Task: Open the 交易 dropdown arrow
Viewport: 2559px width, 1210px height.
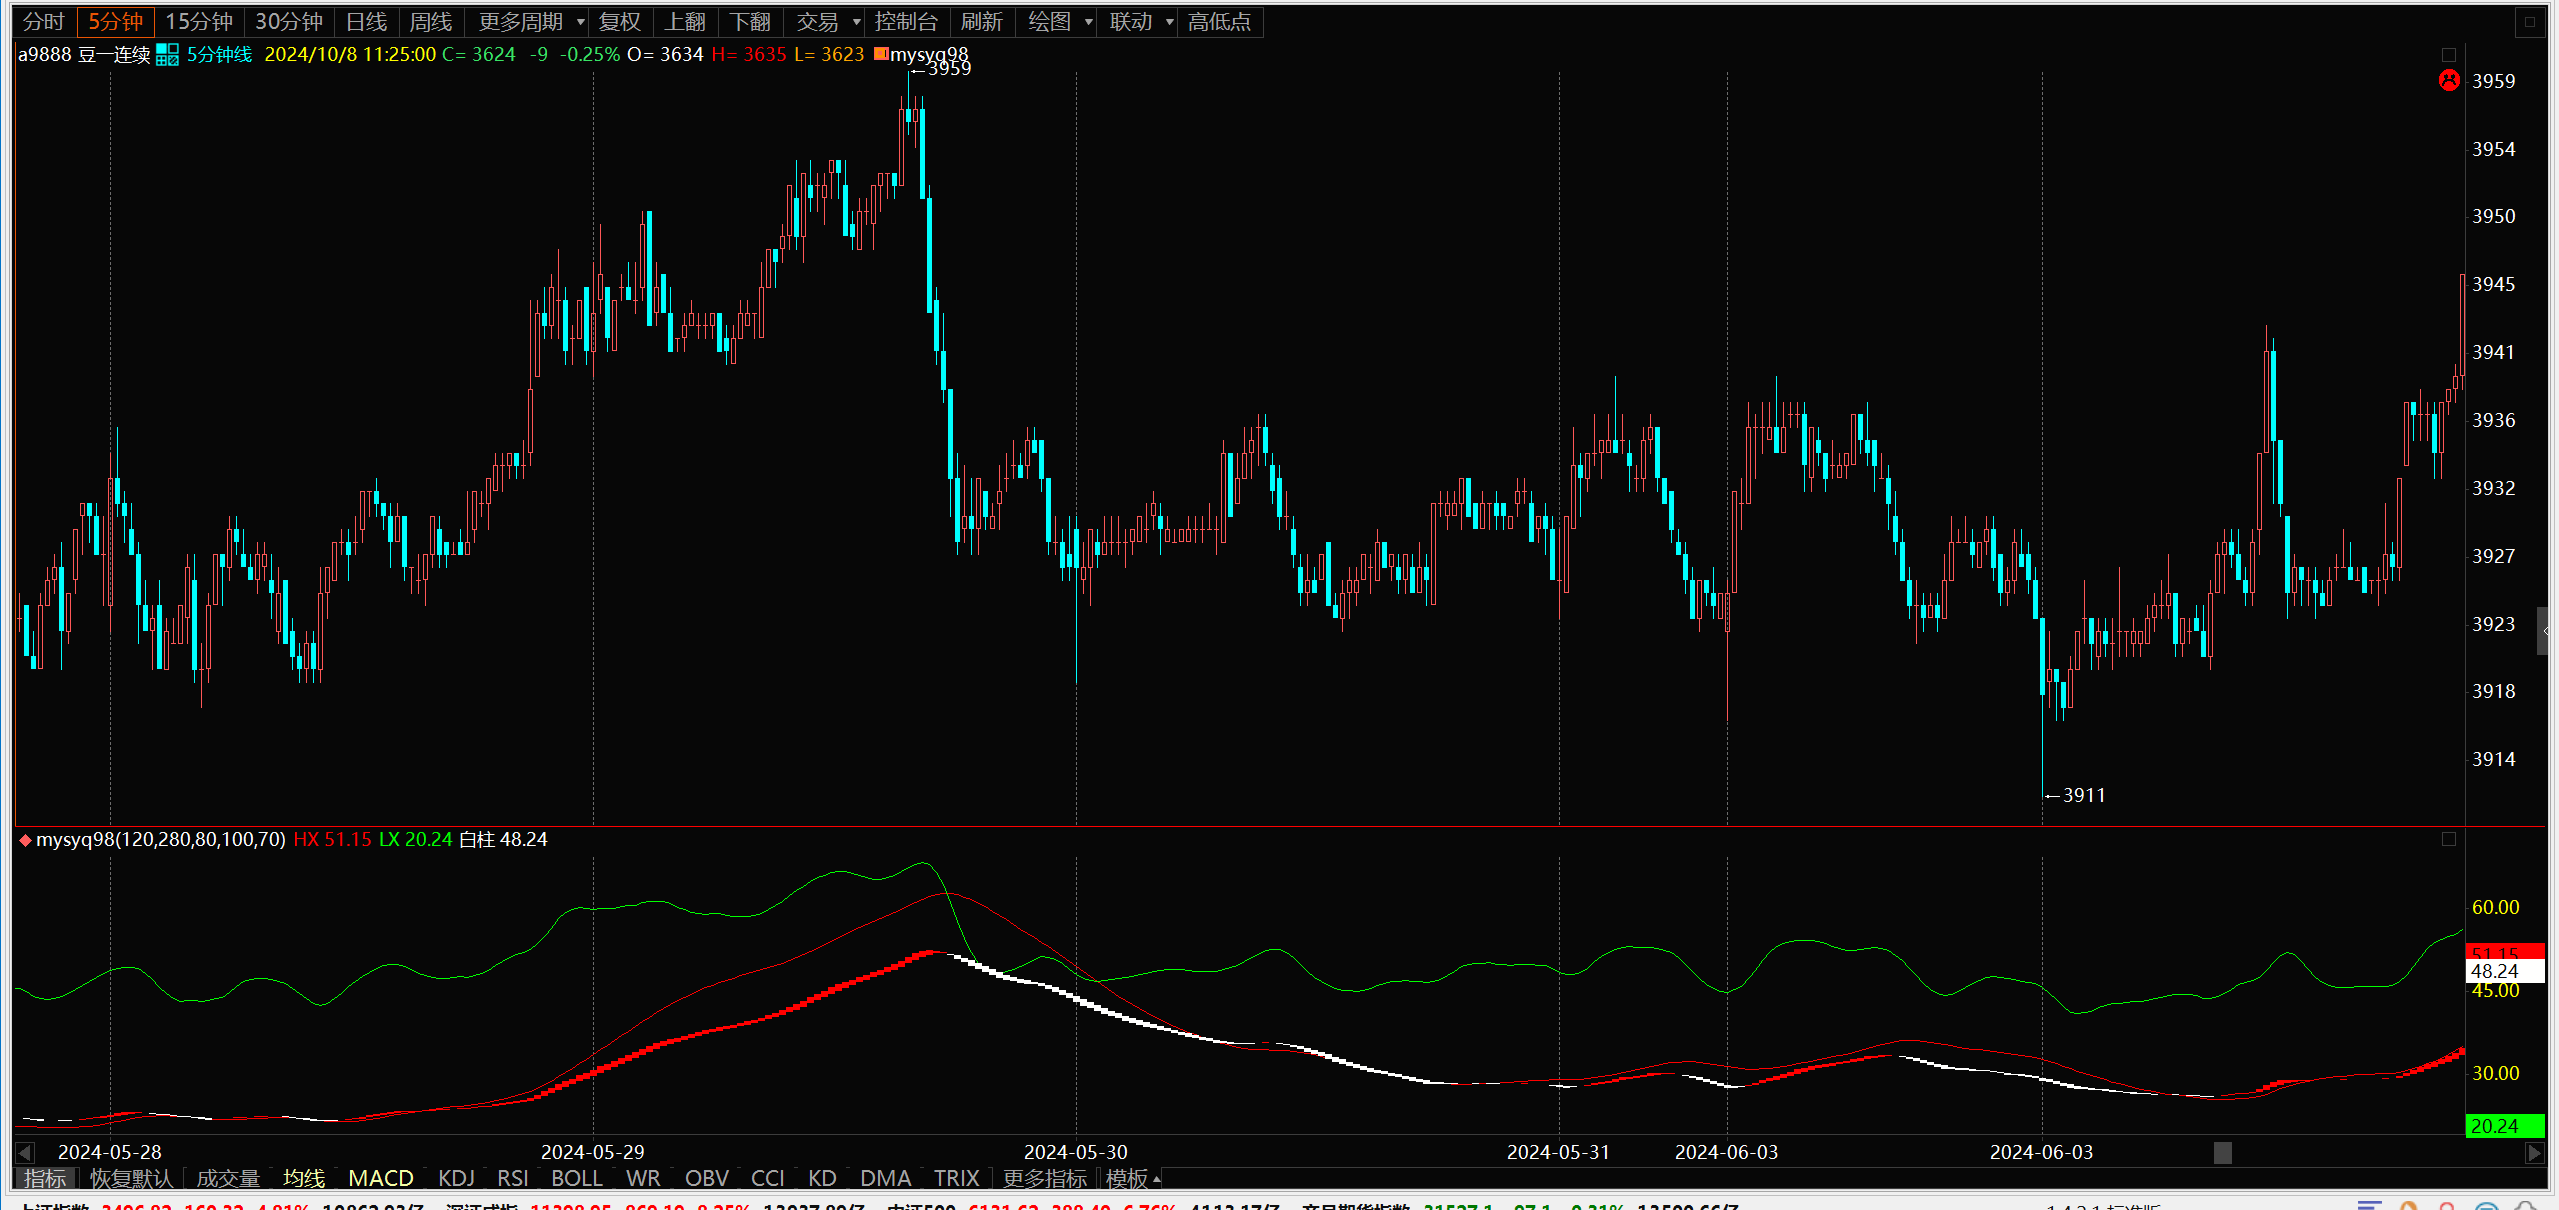Action: (857, 22)
